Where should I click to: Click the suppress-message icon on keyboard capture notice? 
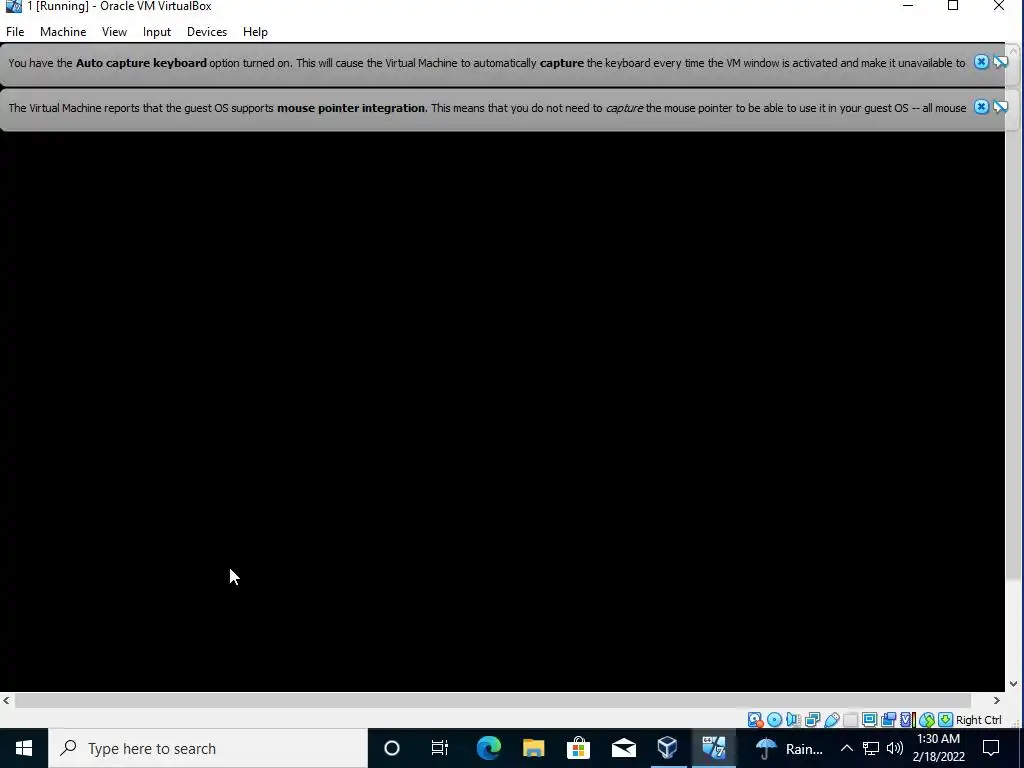[1000, 62]
